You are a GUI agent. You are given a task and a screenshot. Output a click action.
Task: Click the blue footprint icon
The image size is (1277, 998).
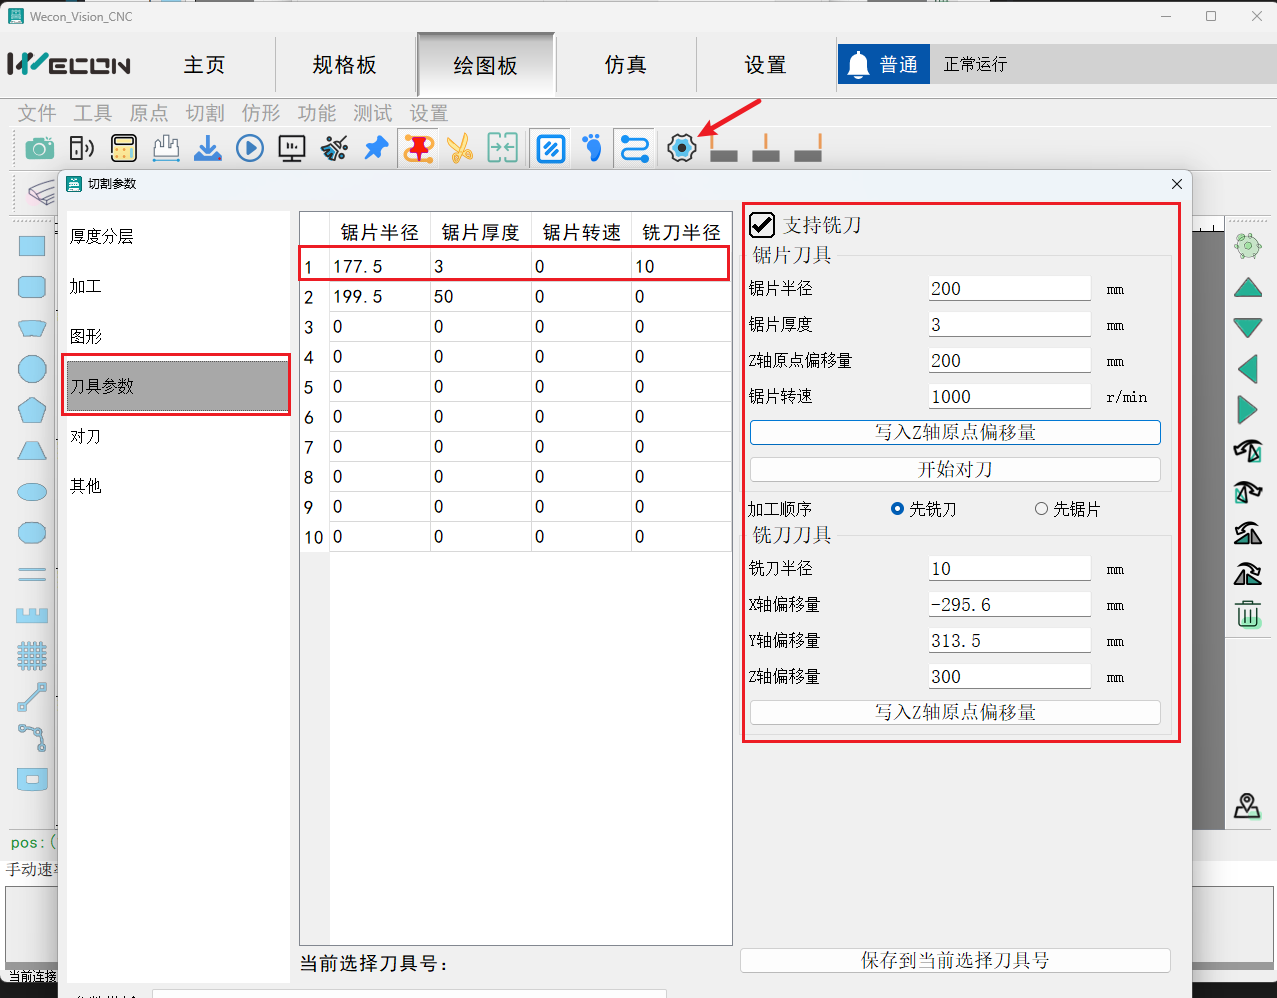[593, 149]
